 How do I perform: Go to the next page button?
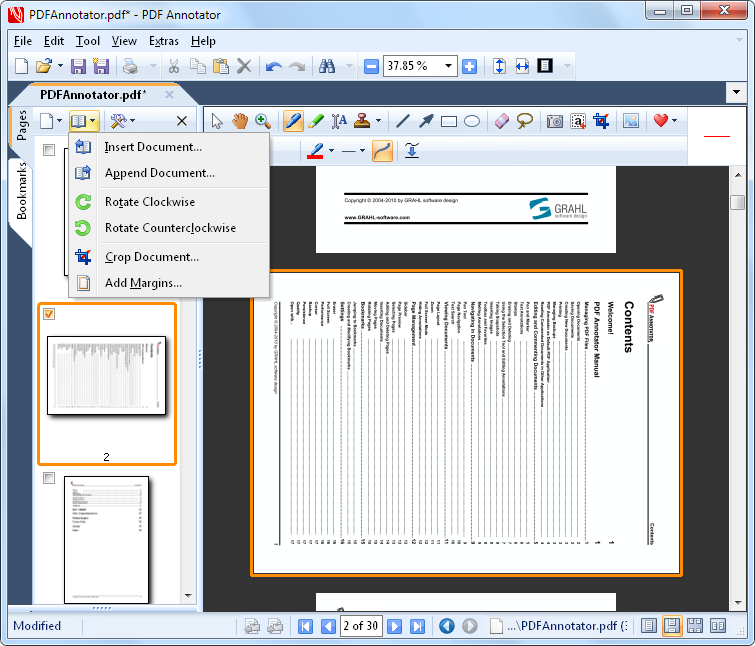click(x=395, y=626)
